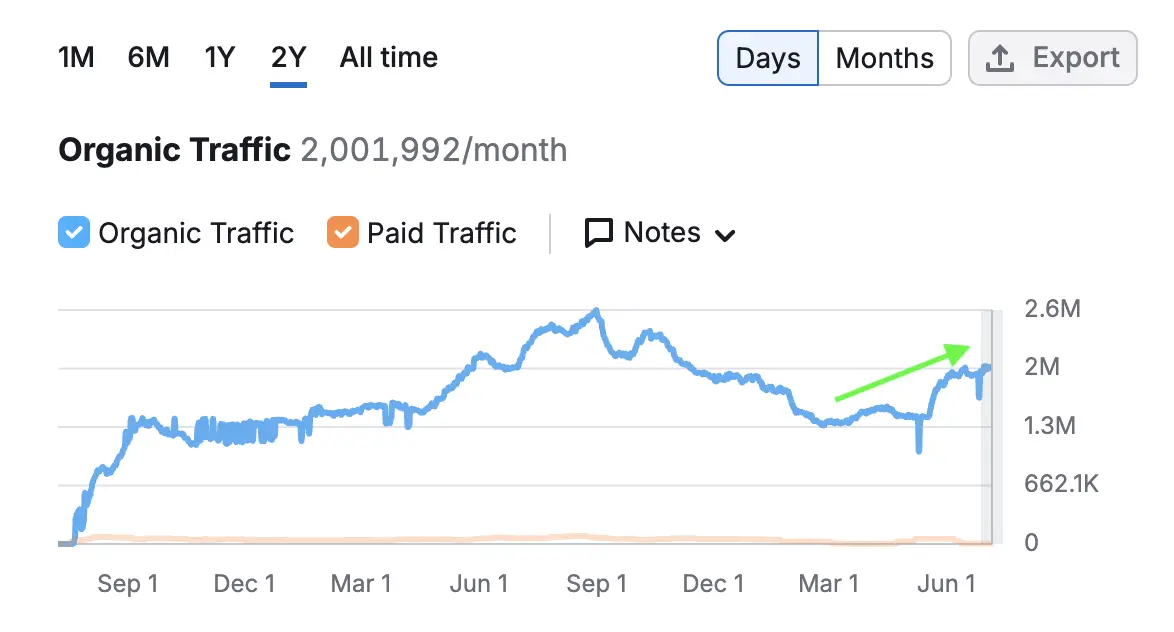The image size is (1174, 632).
Task: Select the 2Y time range tab
Action: point(288,58)
